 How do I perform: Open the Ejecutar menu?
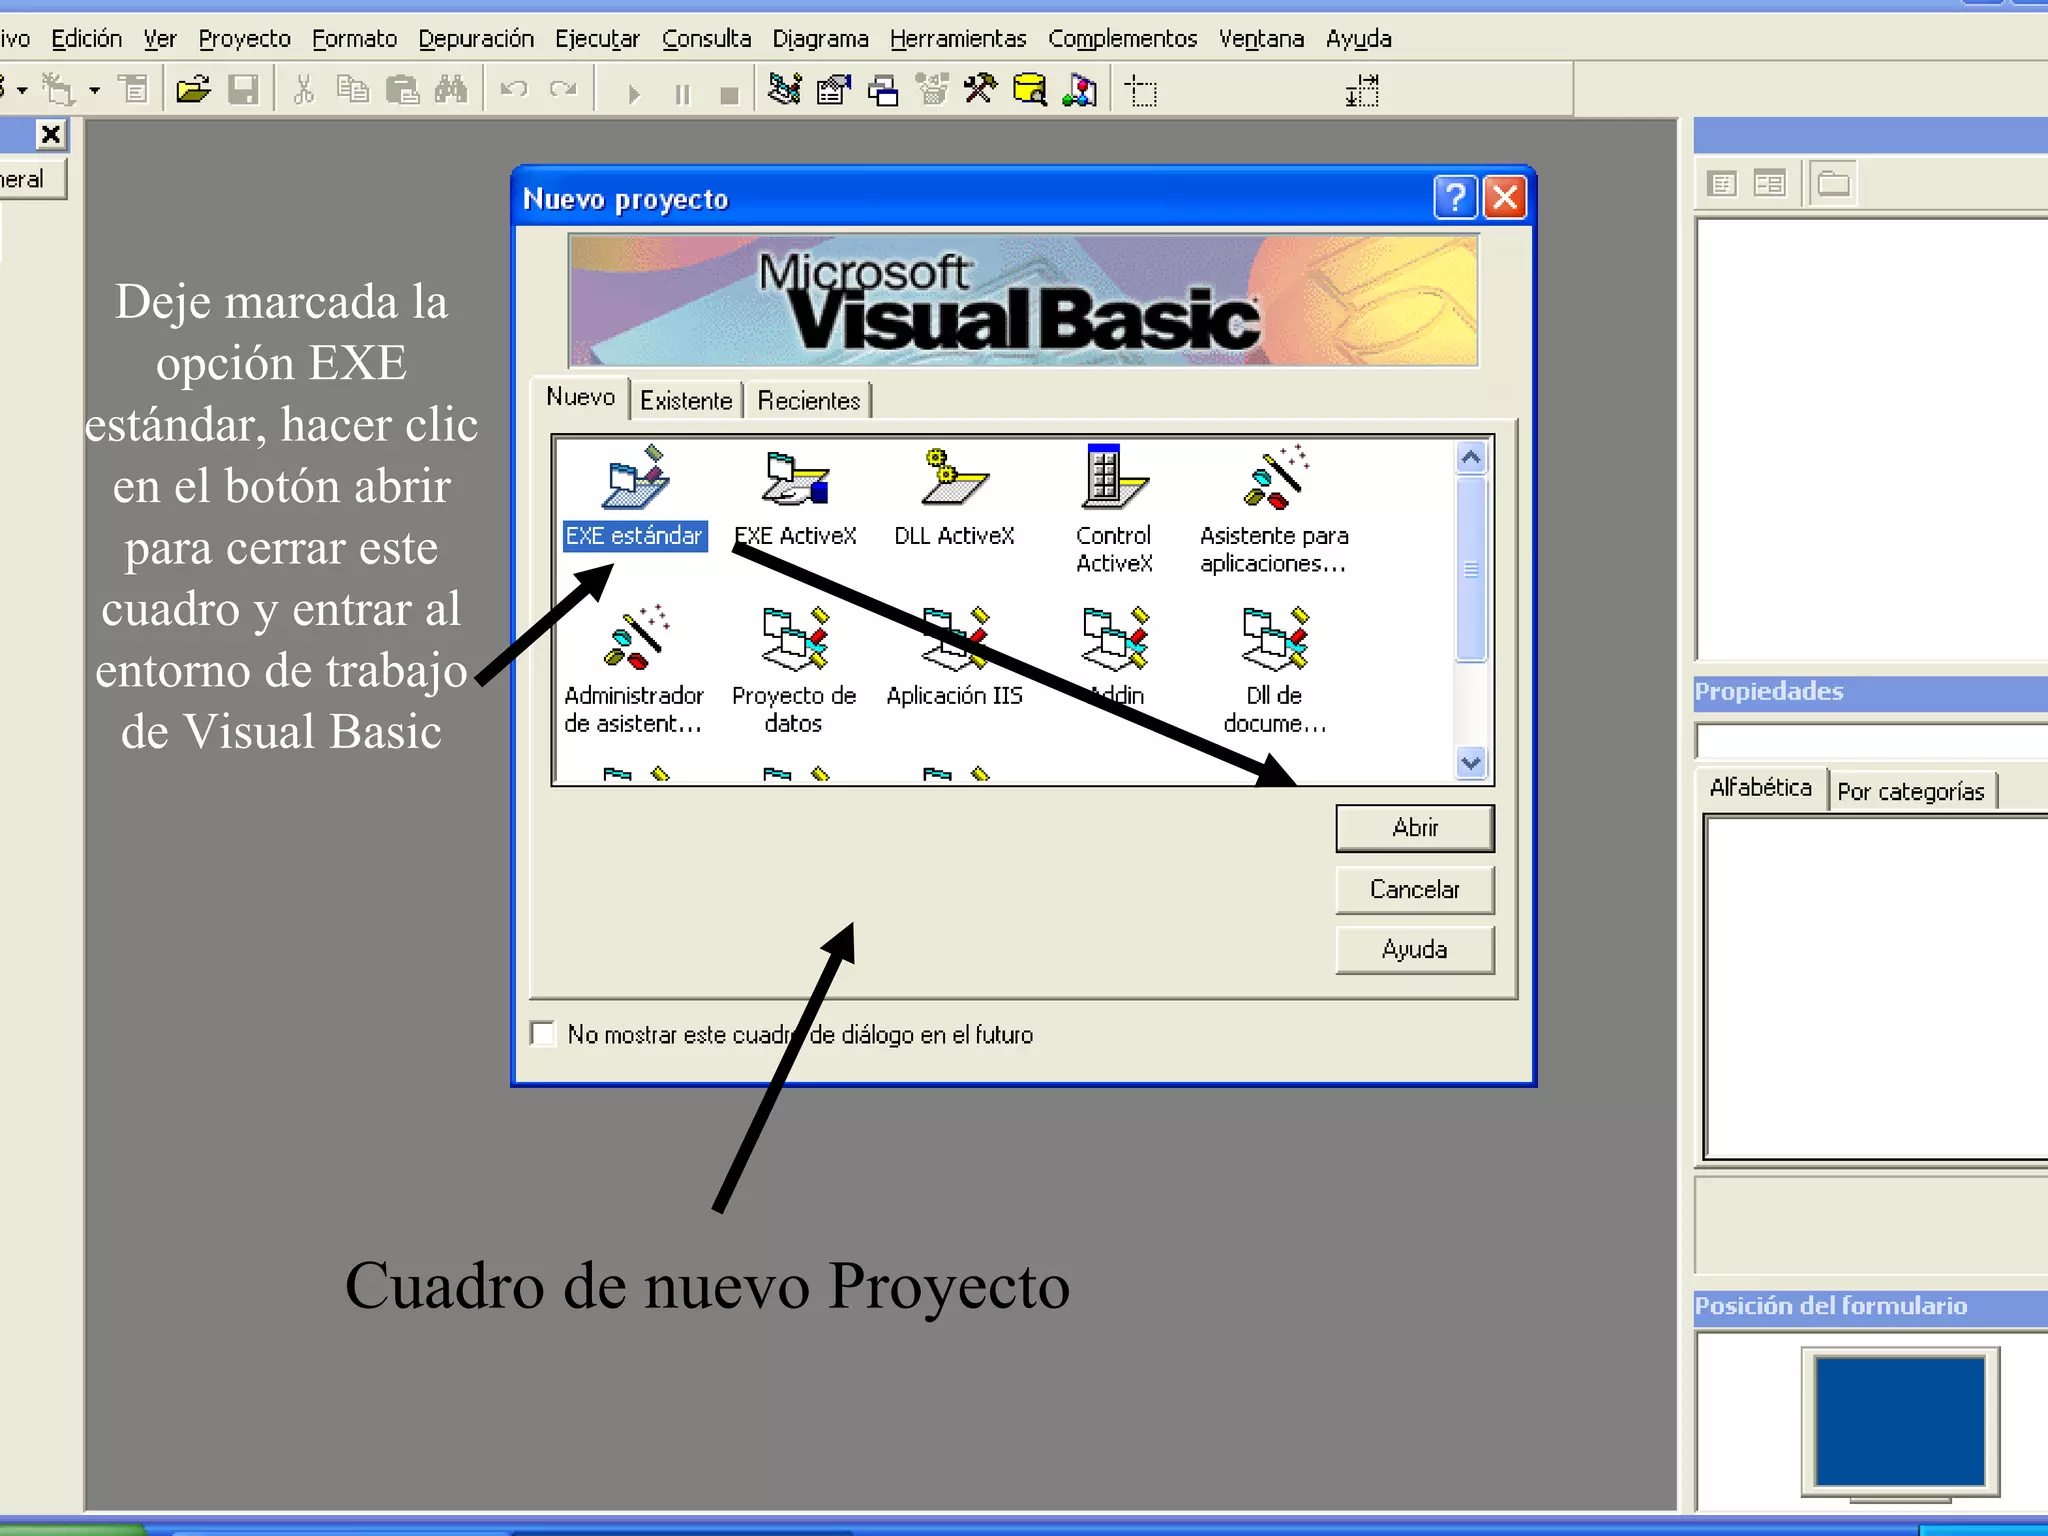pos(597,39)
